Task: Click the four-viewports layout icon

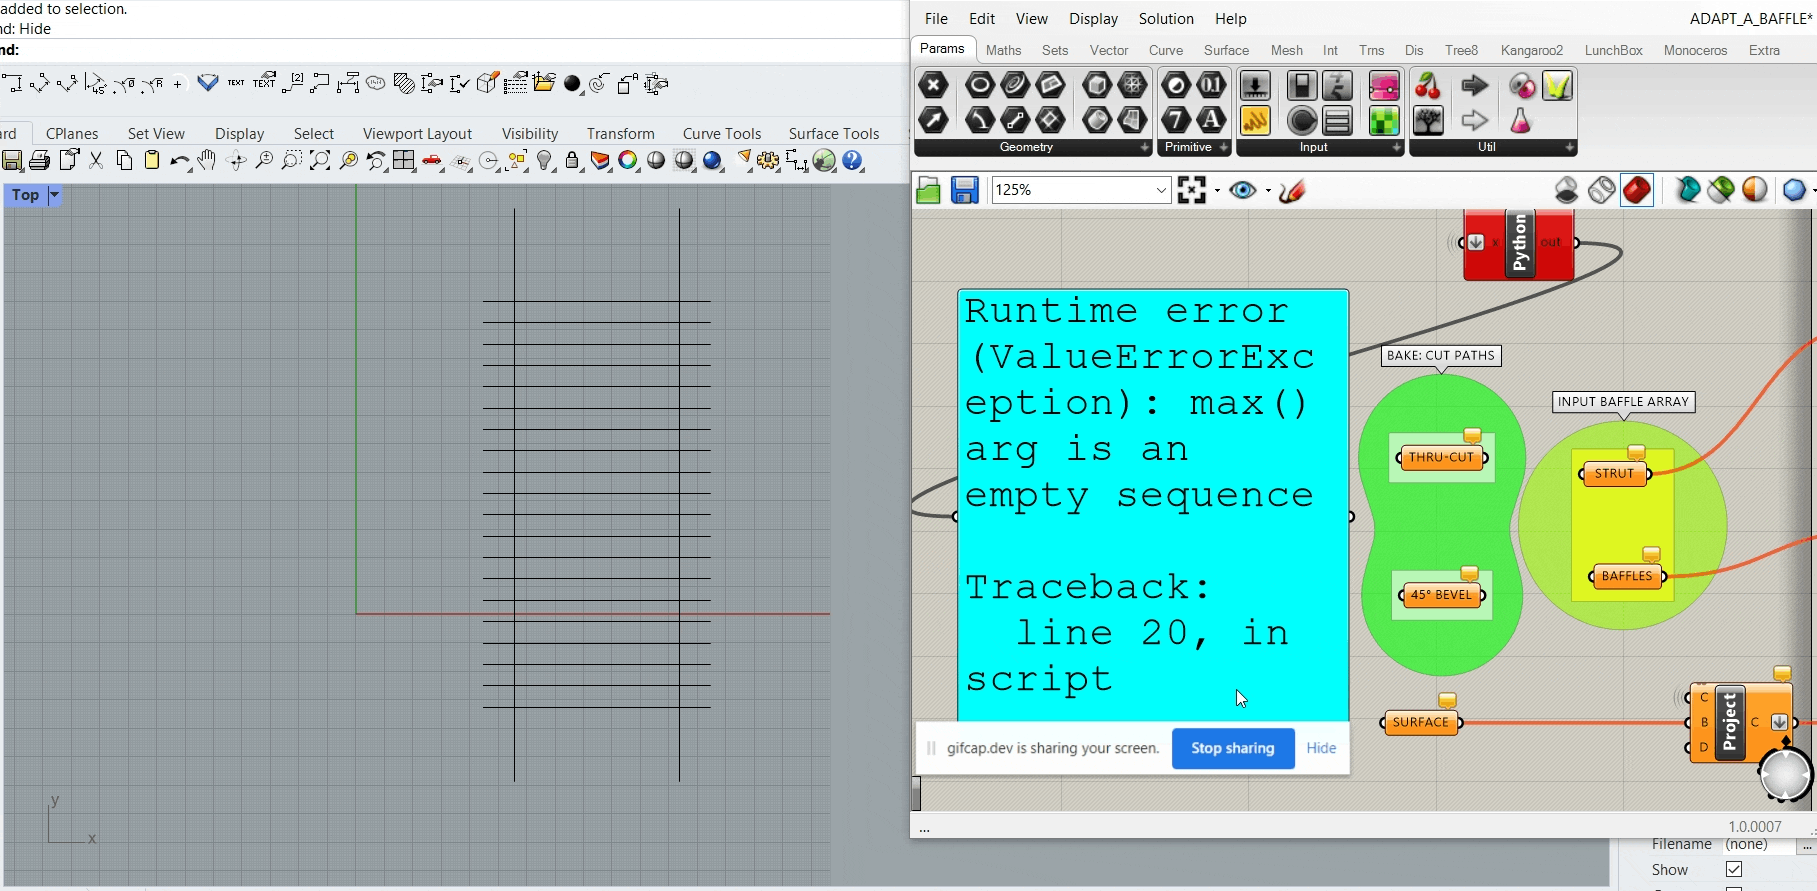Action: (404, 161)
